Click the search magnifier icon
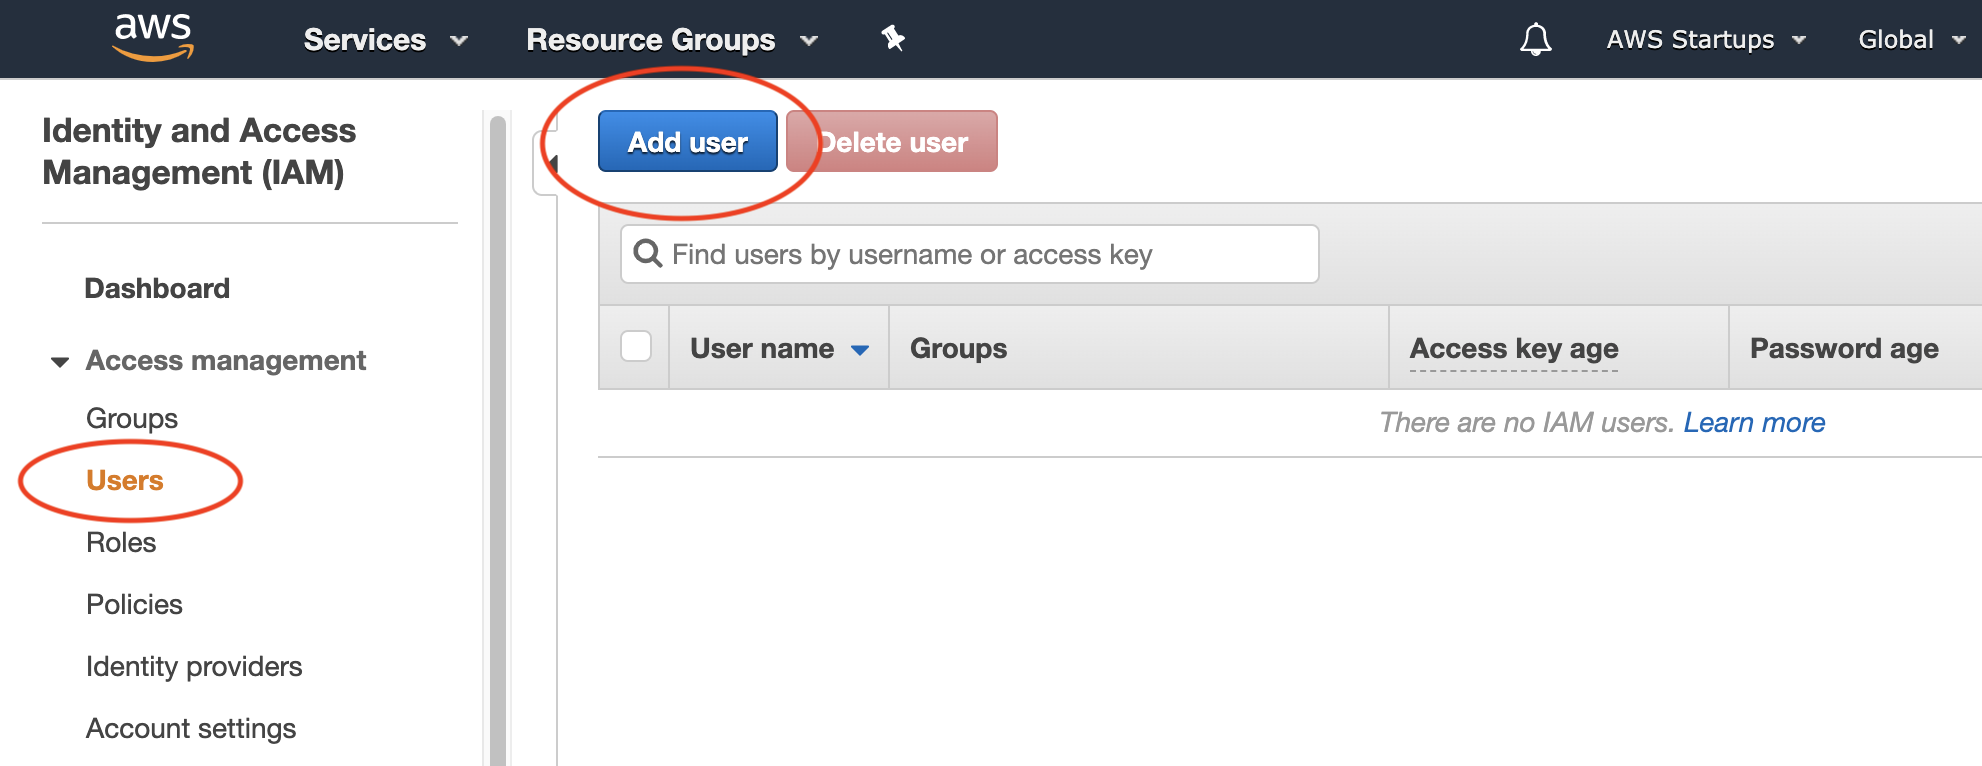This screenshot has width=1982, height=766. (648, 254)
